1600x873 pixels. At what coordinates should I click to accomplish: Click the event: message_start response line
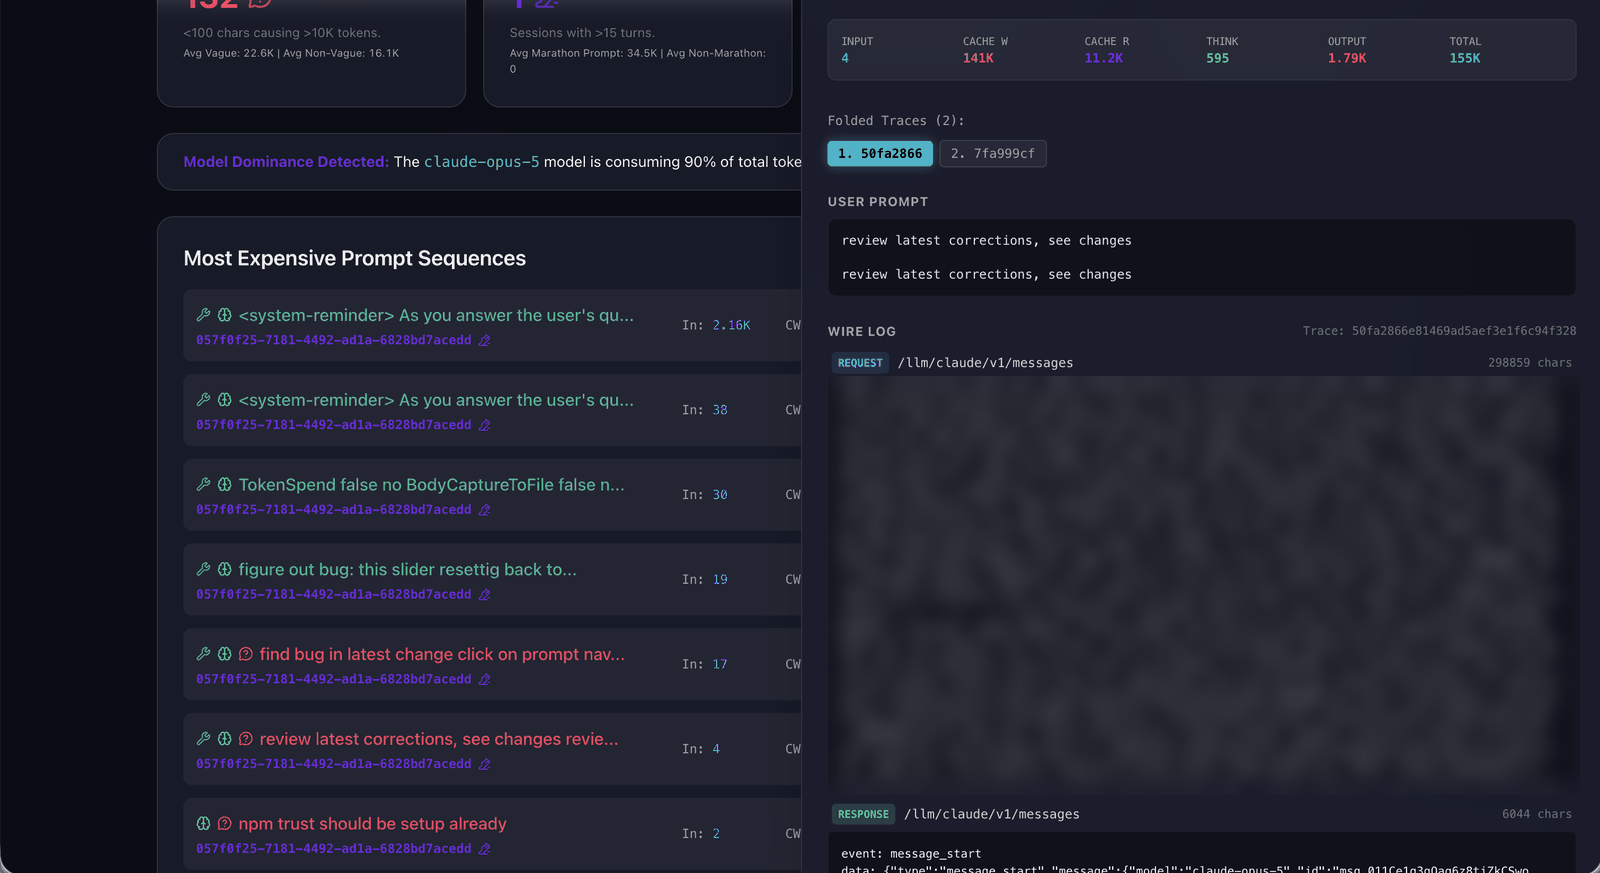point(911,854)
